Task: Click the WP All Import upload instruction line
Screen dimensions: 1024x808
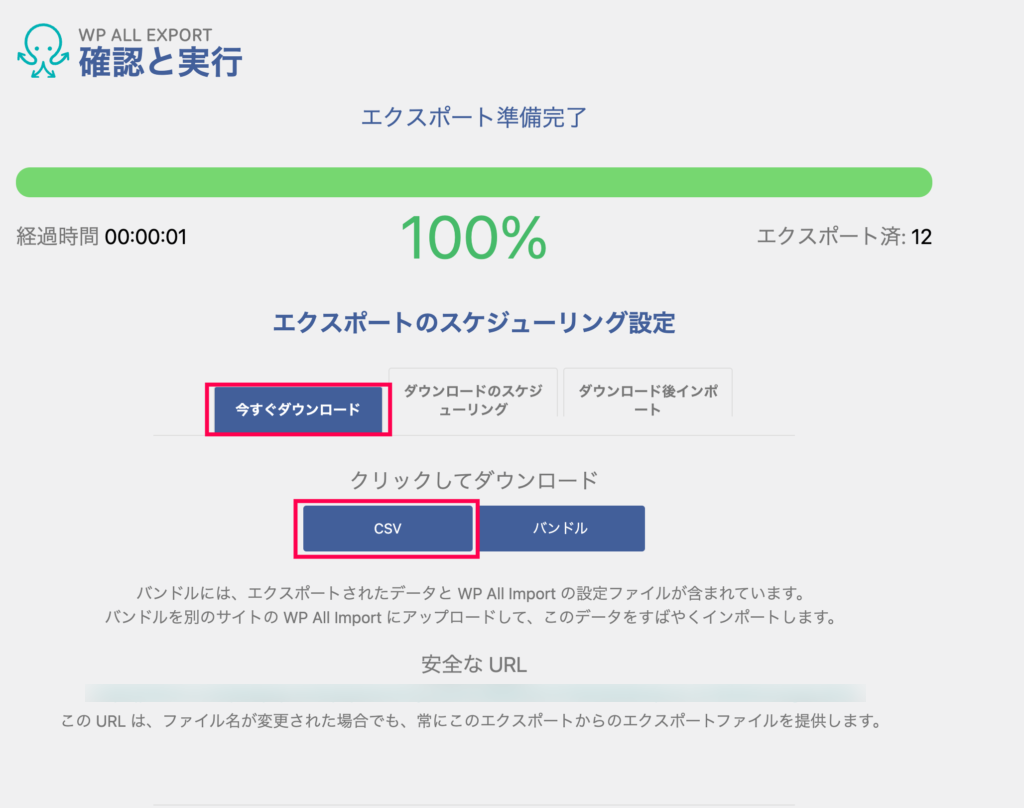Action: [470, 618]
